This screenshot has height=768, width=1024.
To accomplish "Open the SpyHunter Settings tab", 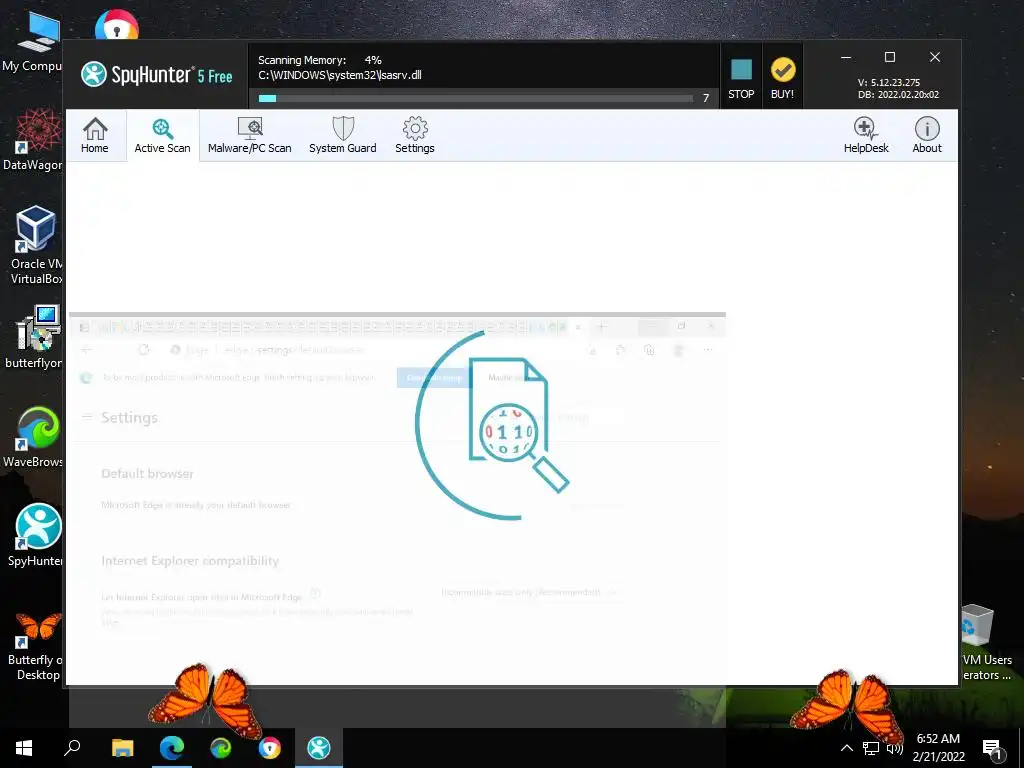I will (415, 135).
